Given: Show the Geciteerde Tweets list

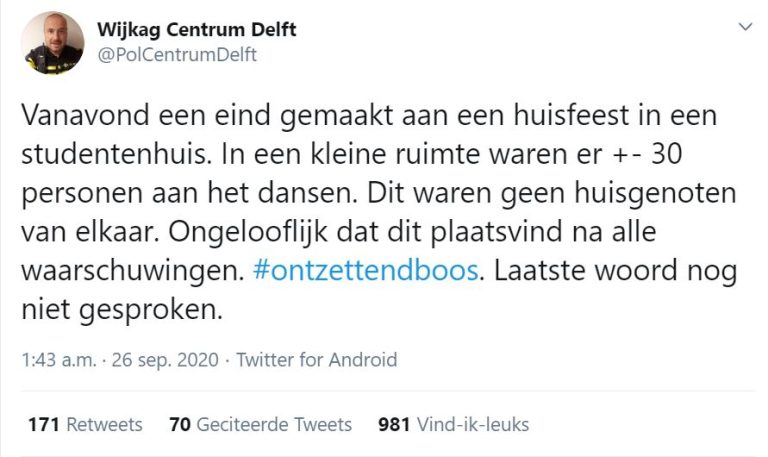Looking at the screenshot, I should point(274,424).
